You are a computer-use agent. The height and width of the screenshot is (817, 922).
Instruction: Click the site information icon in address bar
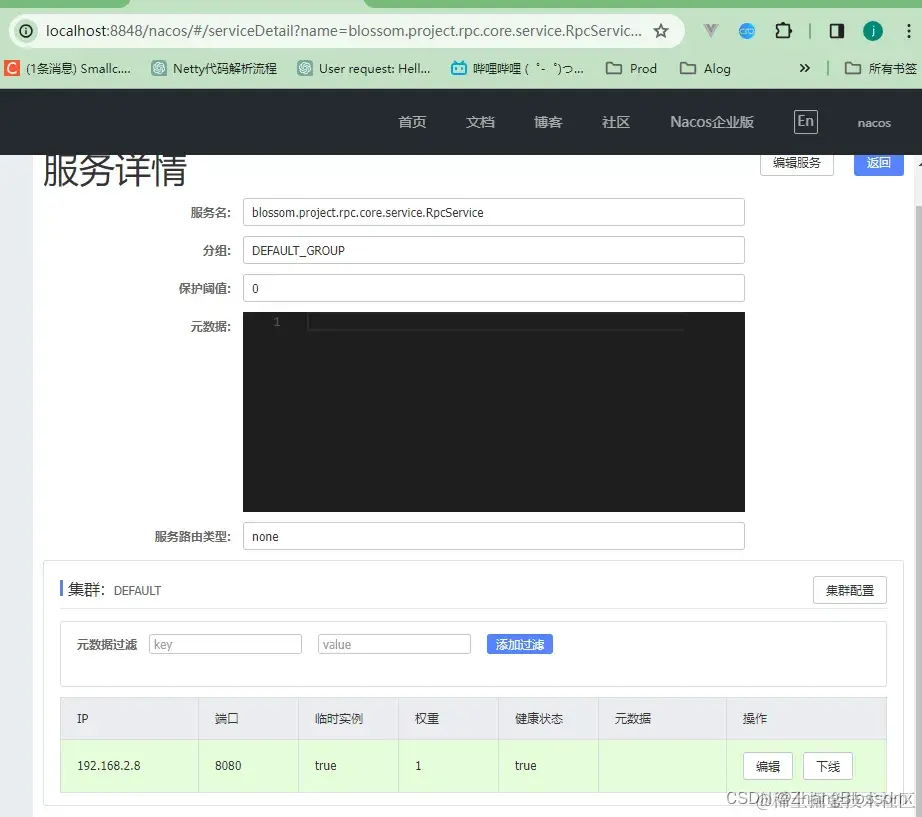[25, 31]
